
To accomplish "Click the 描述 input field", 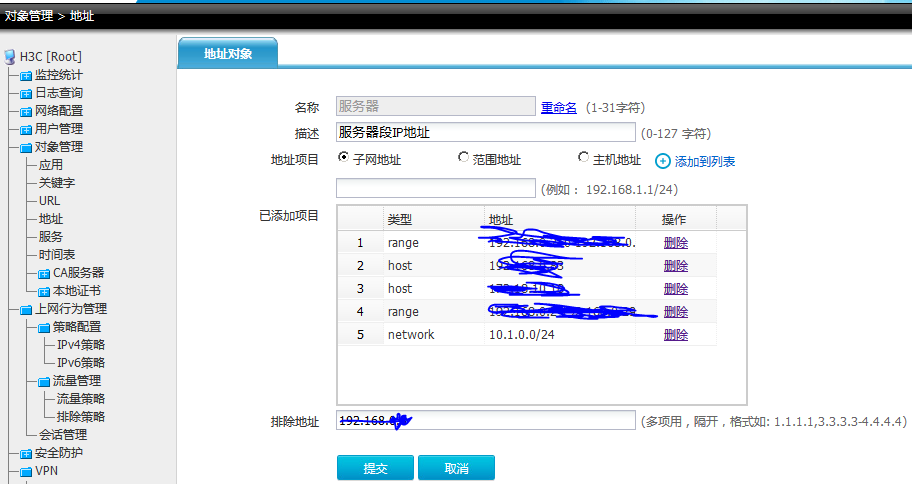I will [486, 132].
